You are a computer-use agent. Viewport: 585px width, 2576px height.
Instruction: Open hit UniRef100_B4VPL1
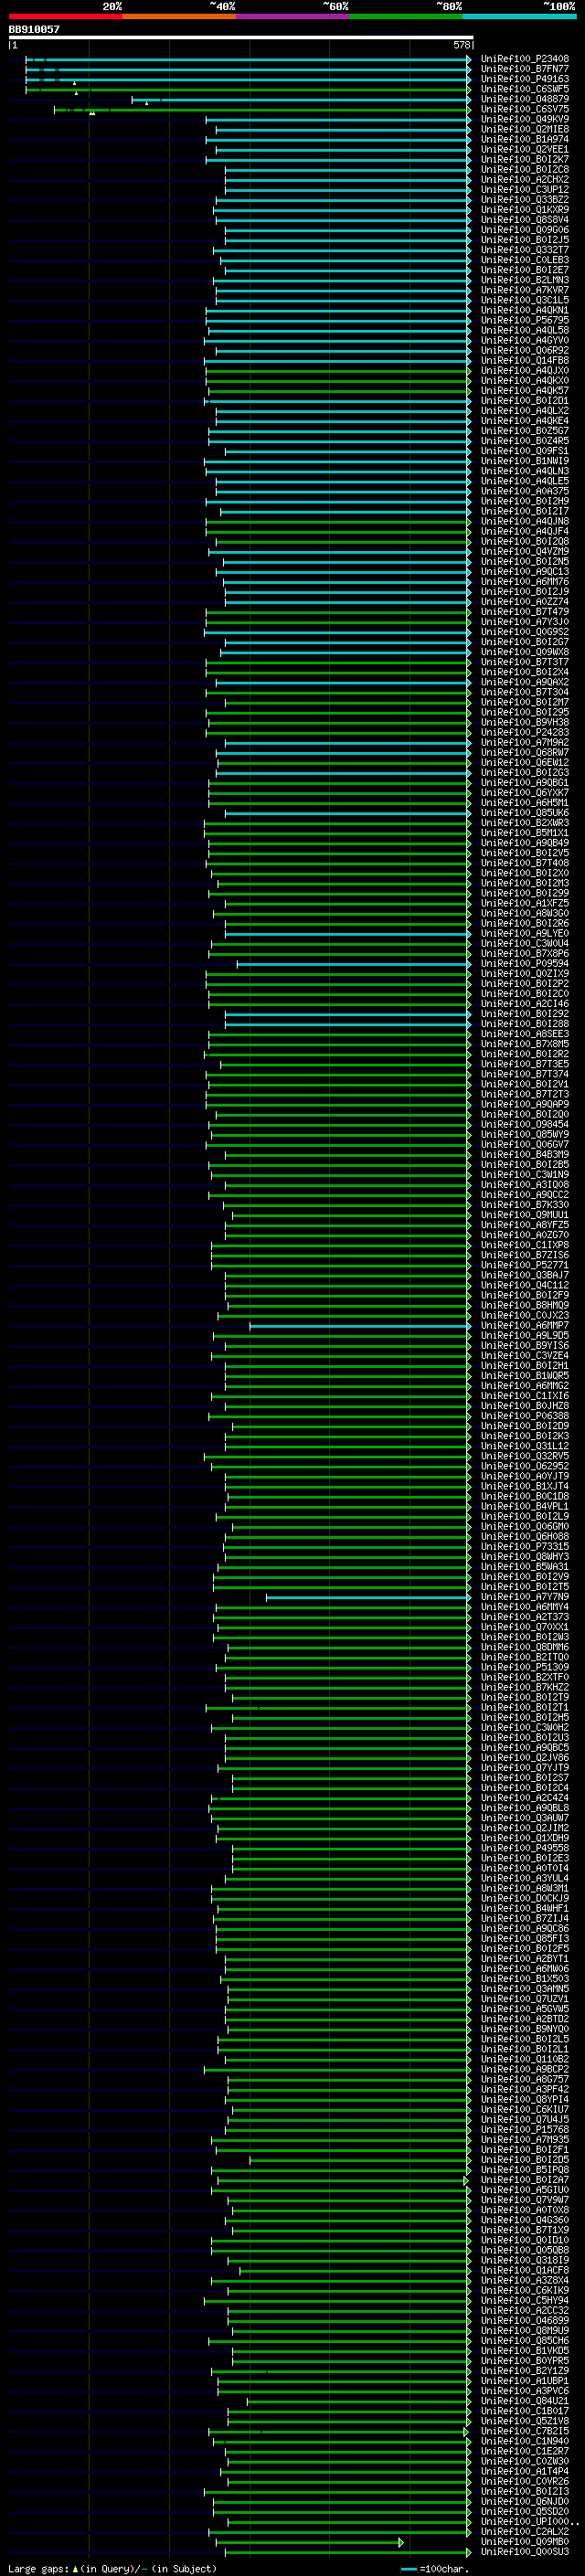pos(525,1506)
